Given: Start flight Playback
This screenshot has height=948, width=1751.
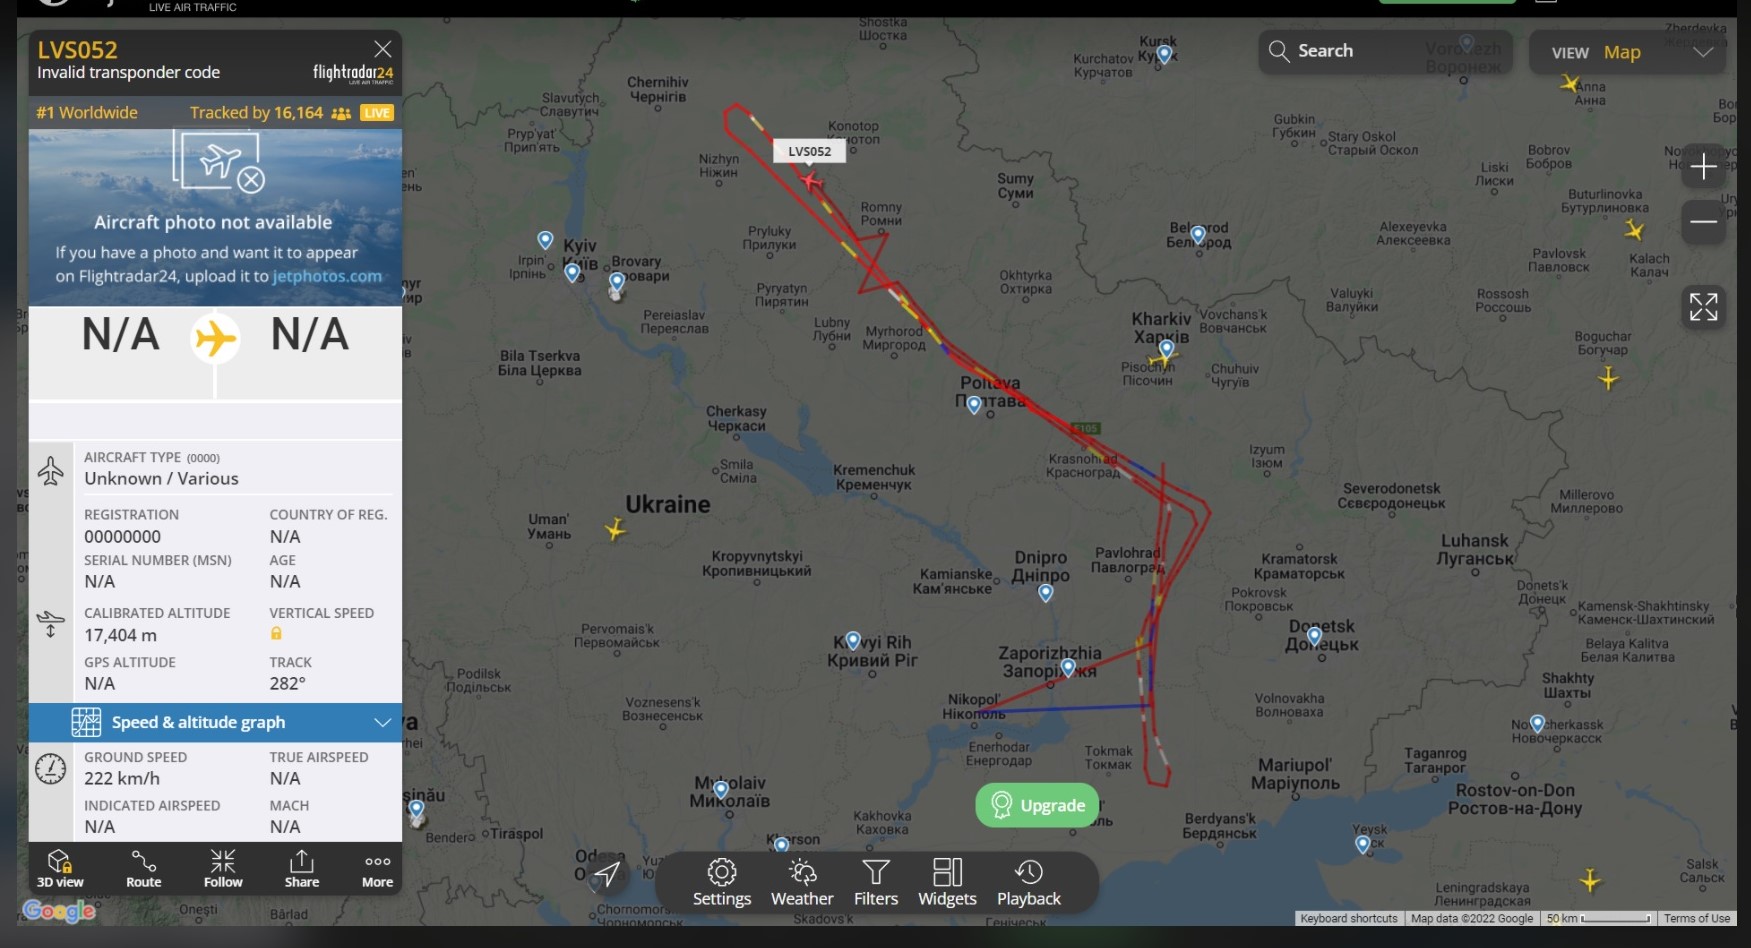Looking at the screenshot, I should (x=1028, y=882).
